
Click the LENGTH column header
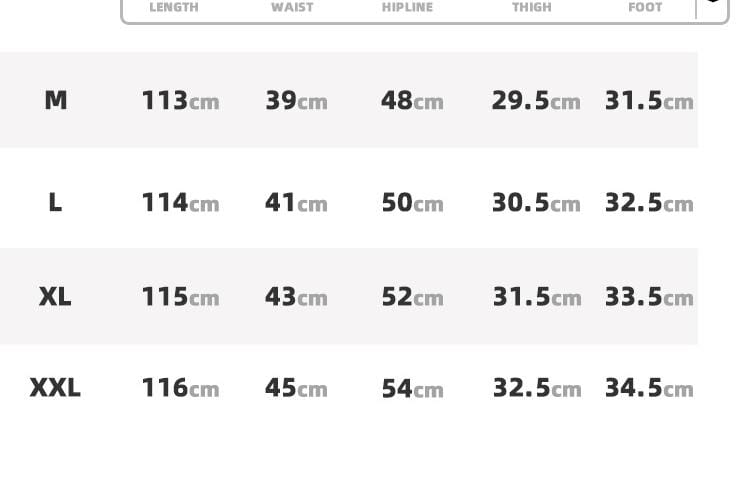click(x=174, y=7)
